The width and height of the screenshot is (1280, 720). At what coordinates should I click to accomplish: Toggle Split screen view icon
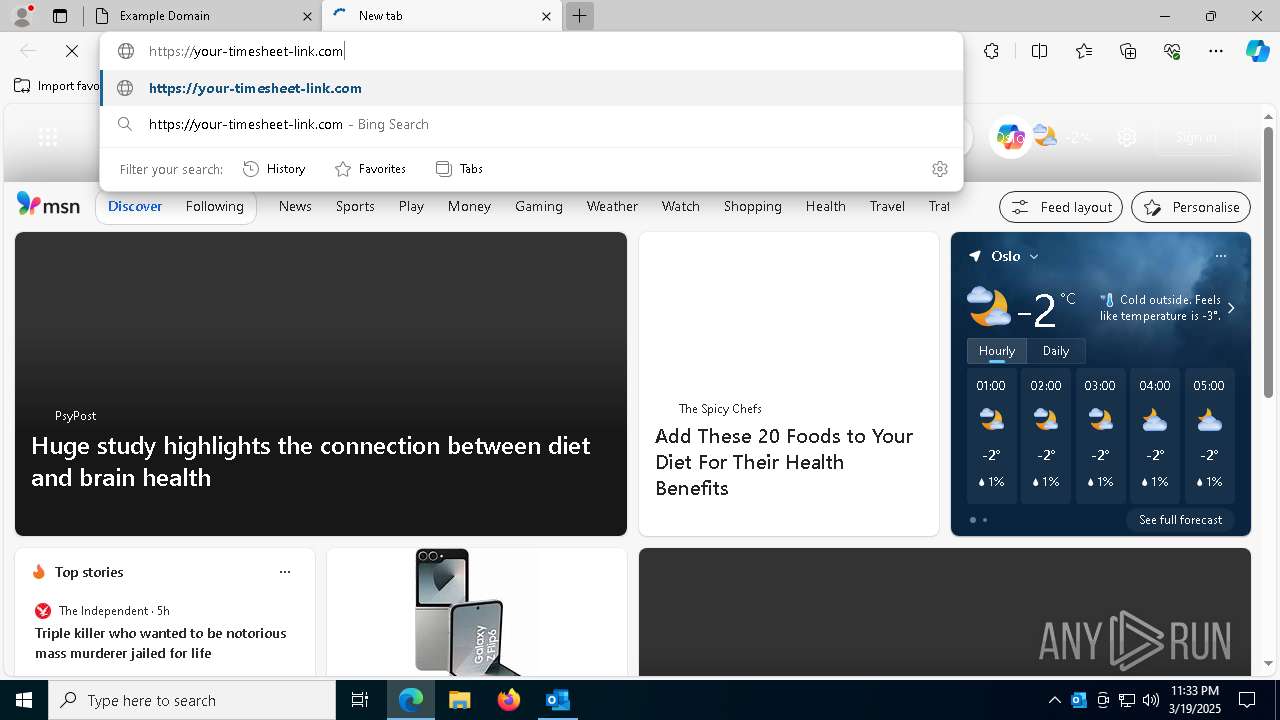[1039, 51]
